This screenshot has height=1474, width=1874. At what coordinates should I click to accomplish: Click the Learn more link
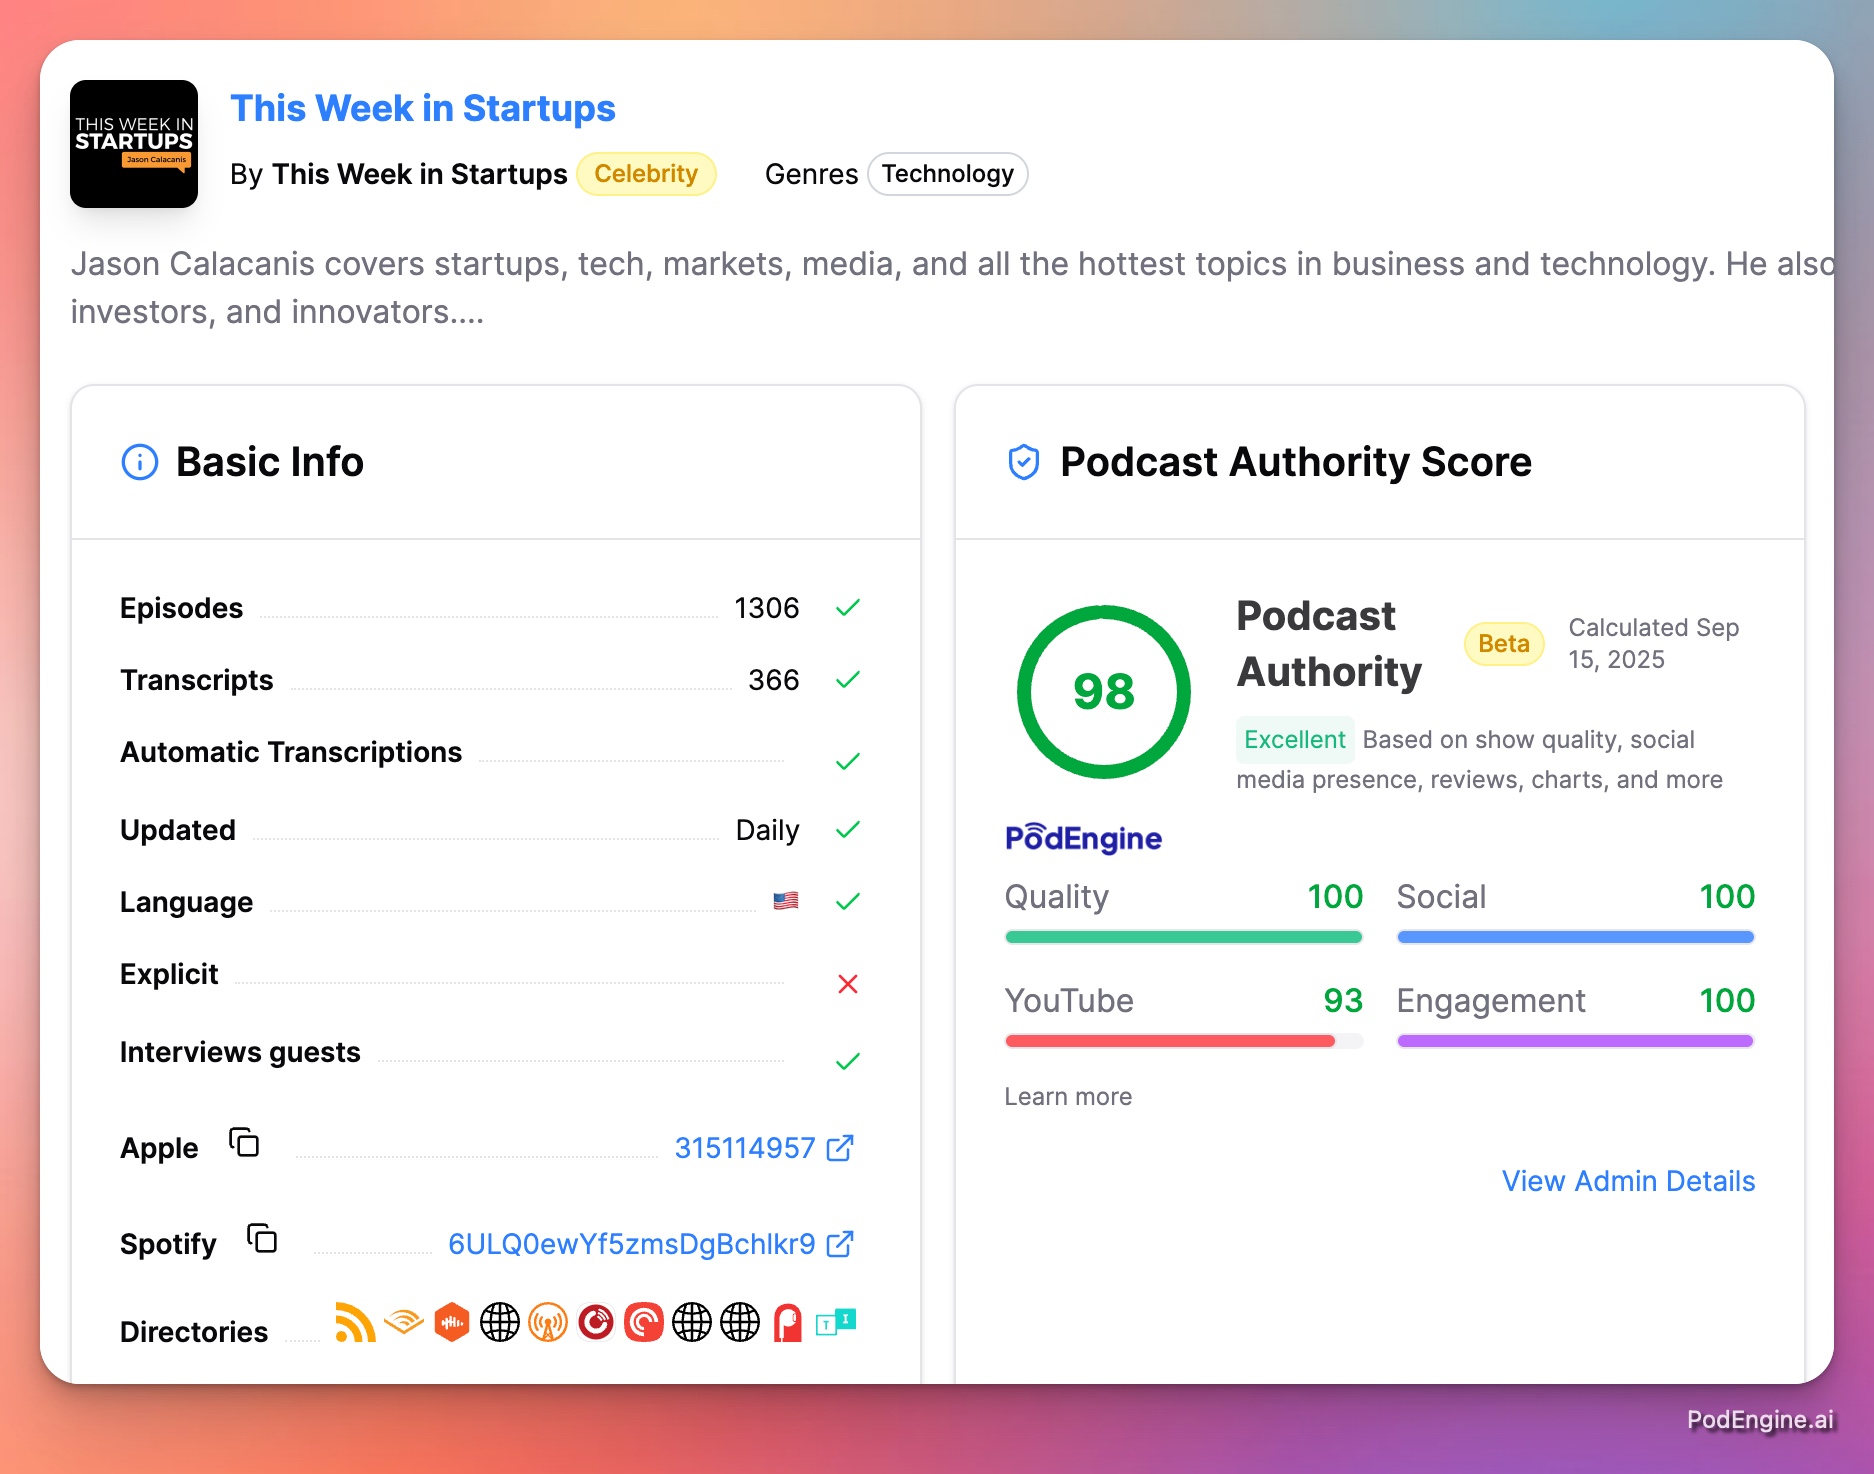pyautogui.click(x=1068, y=1097)
